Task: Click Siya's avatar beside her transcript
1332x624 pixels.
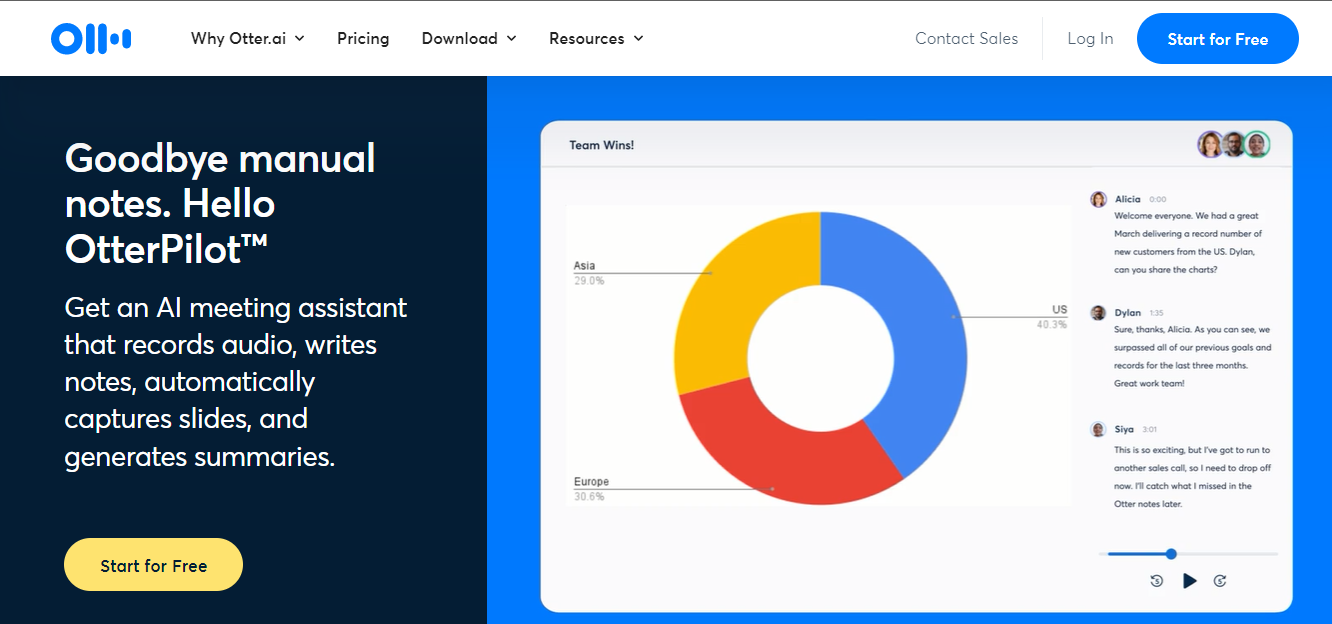Action: click(x=1098, y=429)
